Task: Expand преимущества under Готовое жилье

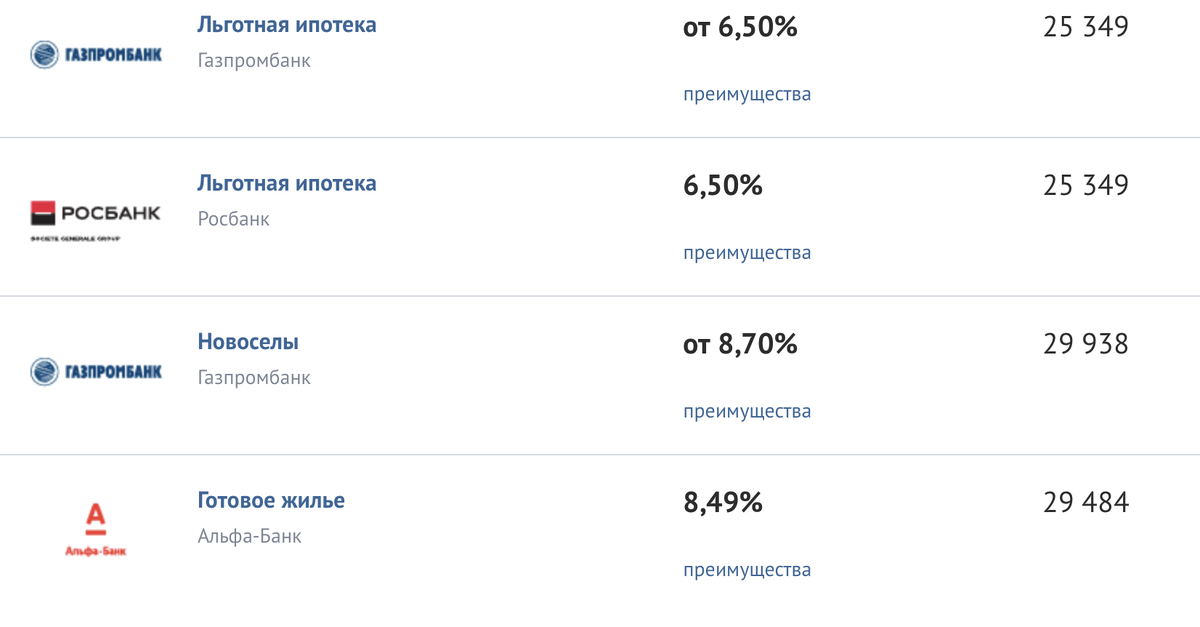Action: (748, 569)
